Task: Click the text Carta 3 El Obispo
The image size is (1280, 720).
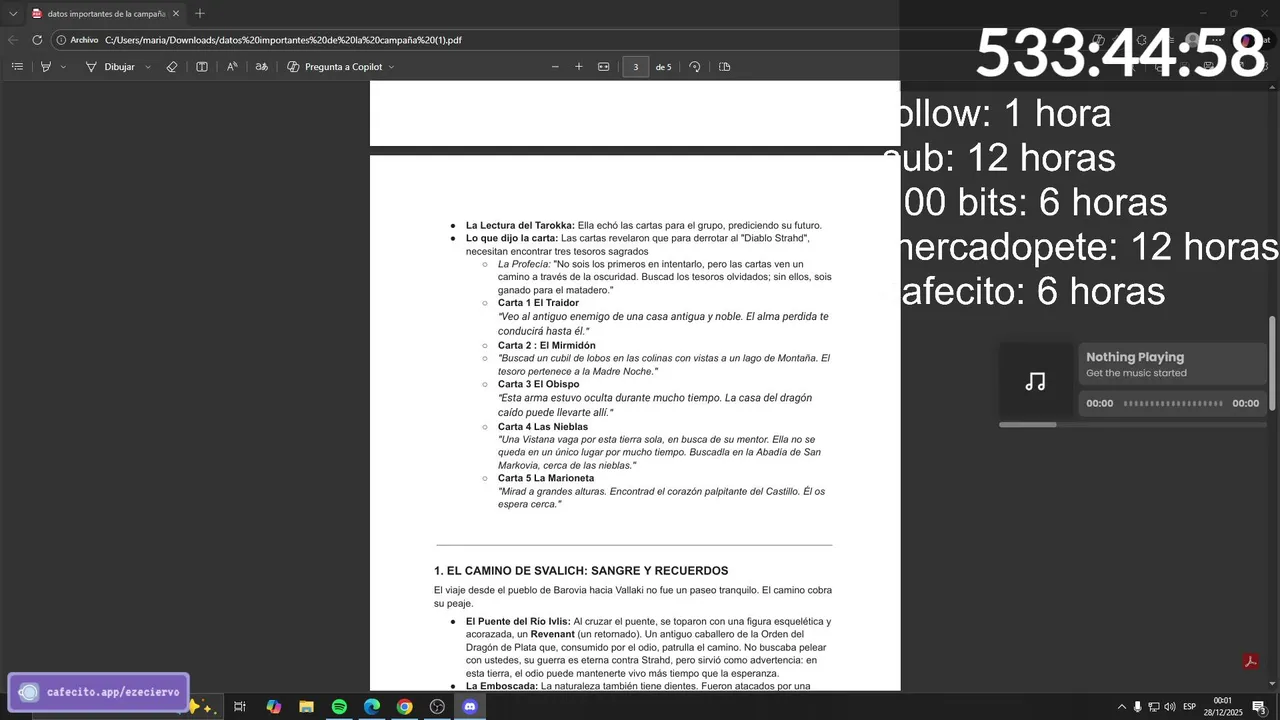Action: (538, 384)
